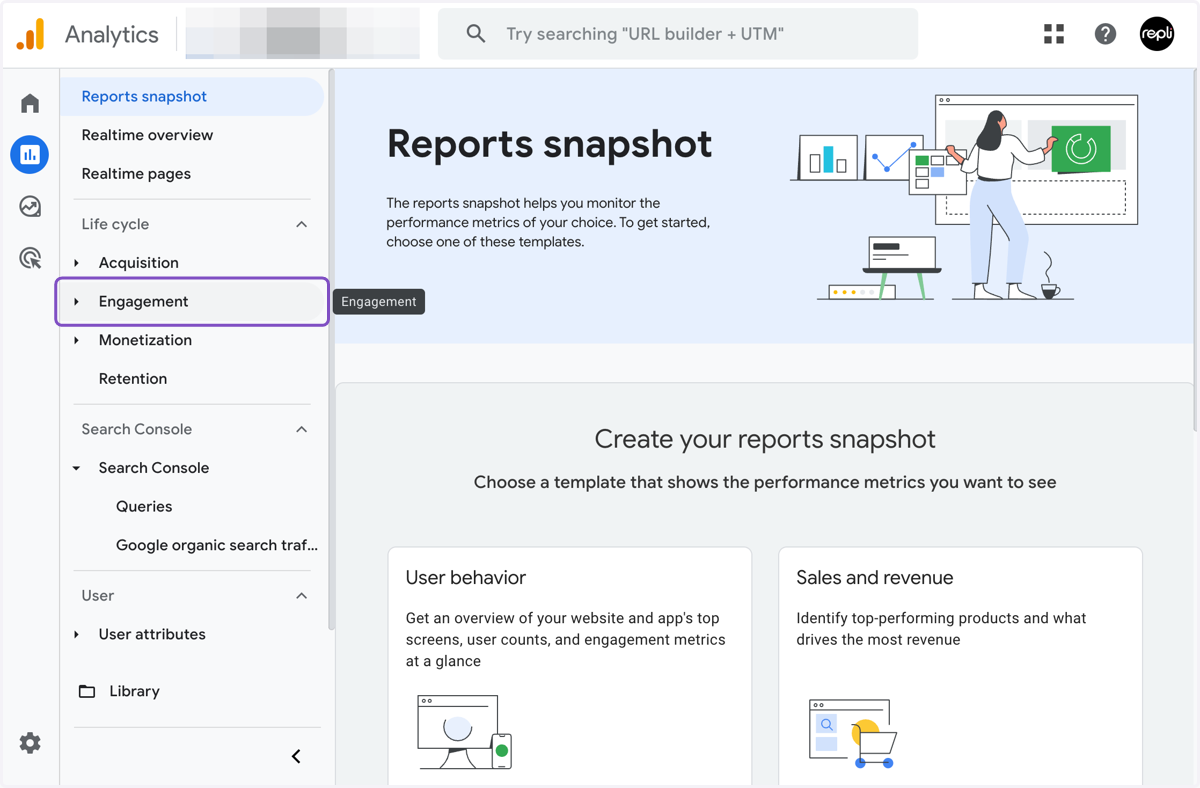Choose the User behavior template card
Viewport: 1200px width, 788px height.
pos(570,666)
